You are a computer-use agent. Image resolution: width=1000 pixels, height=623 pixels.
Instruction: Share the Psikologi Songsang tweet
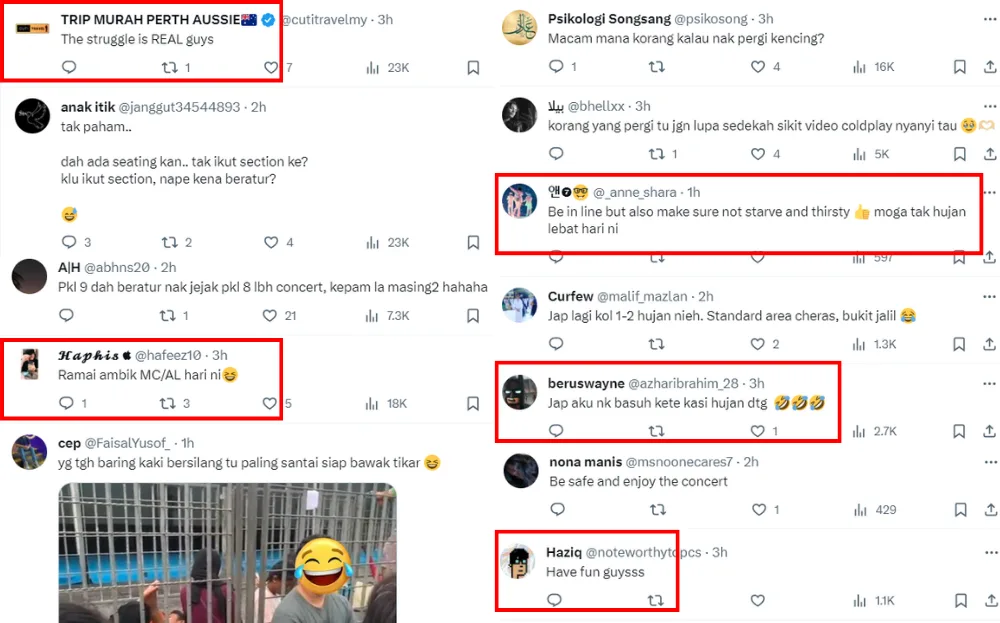[x=989, y=67]
